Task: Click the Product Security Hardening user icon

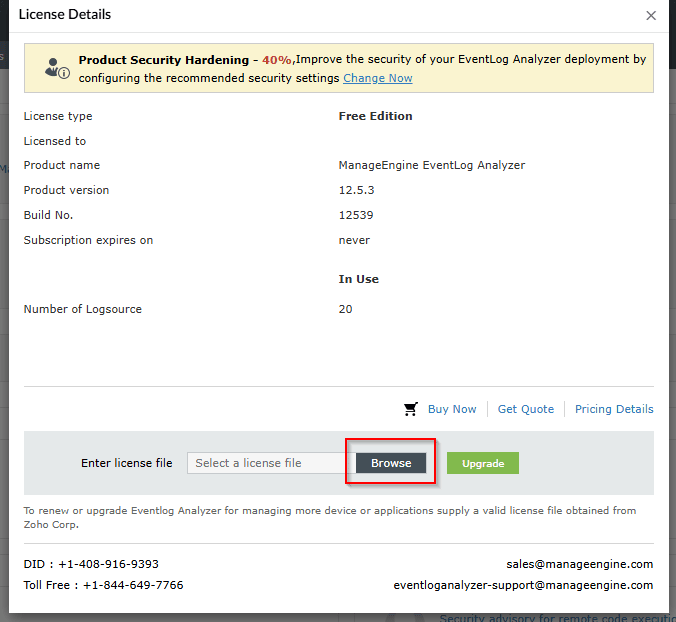Action: [x=56, y=68]
